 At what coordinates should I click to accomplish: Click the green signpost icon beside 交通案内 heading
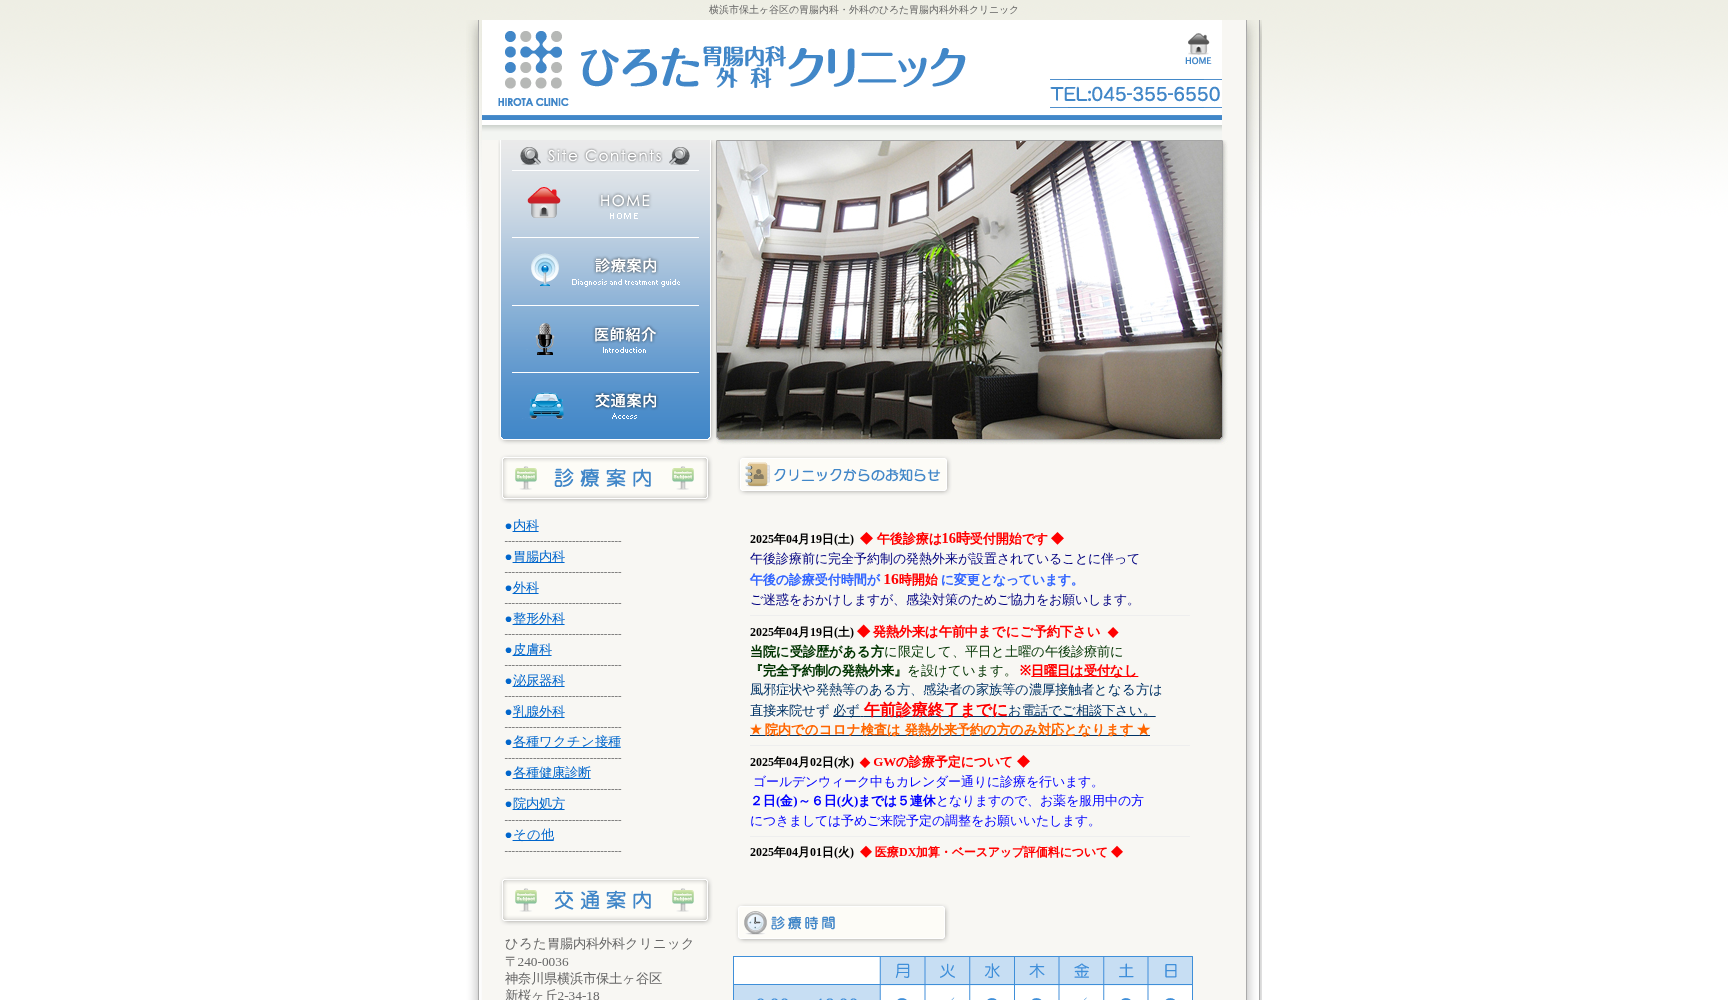(526, 899)
